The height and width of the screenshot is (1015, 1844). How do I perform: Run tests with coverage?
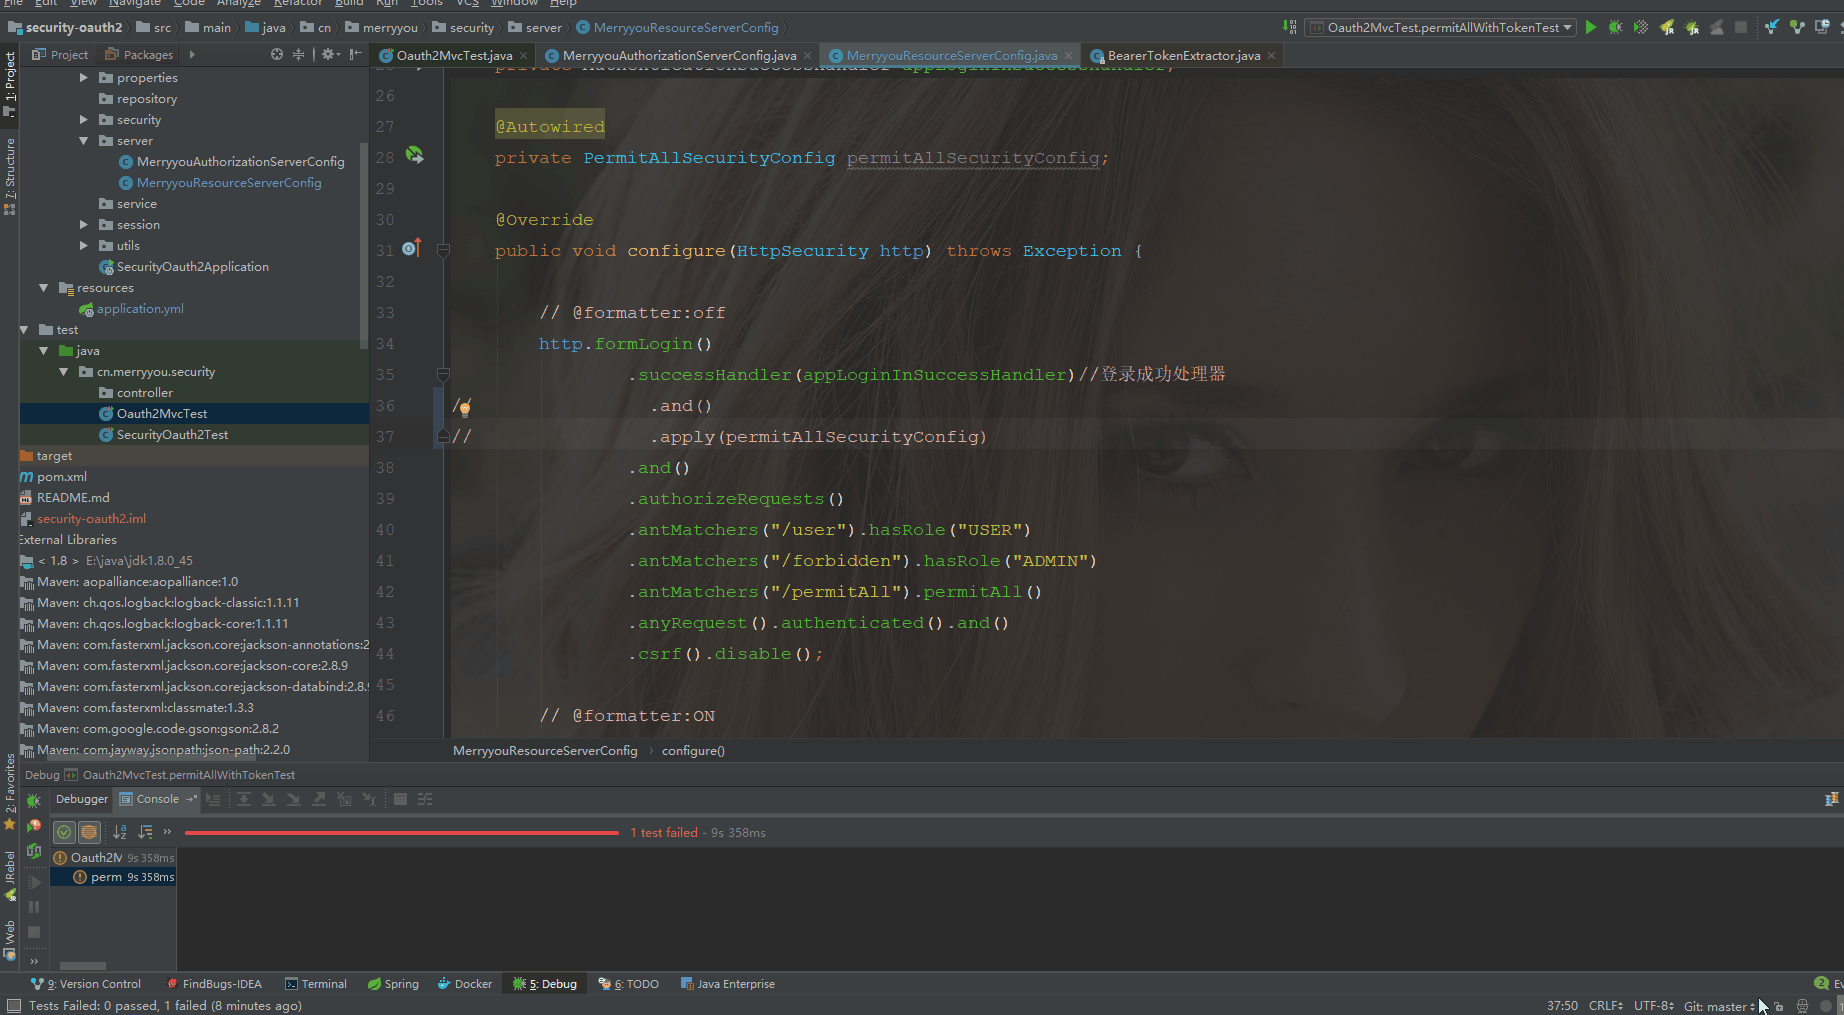1641,28
